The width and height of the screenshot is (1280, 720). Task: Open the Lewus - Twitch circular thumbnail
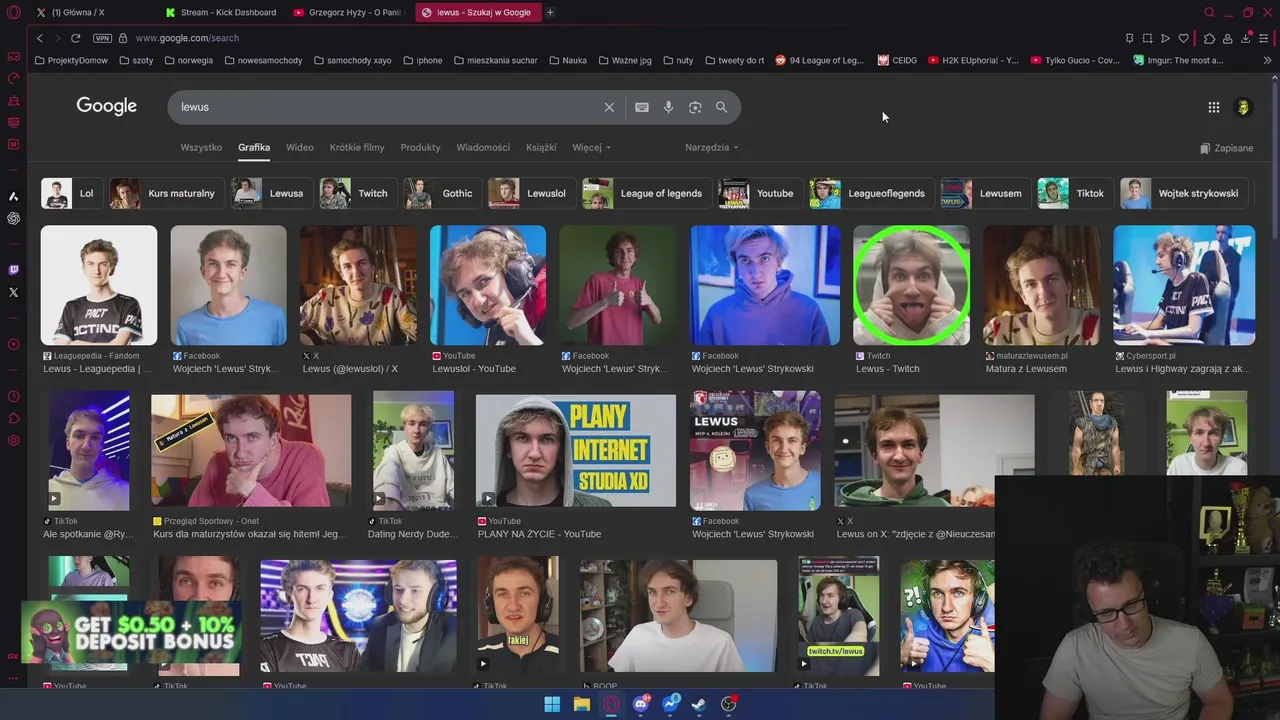[911, 285]
